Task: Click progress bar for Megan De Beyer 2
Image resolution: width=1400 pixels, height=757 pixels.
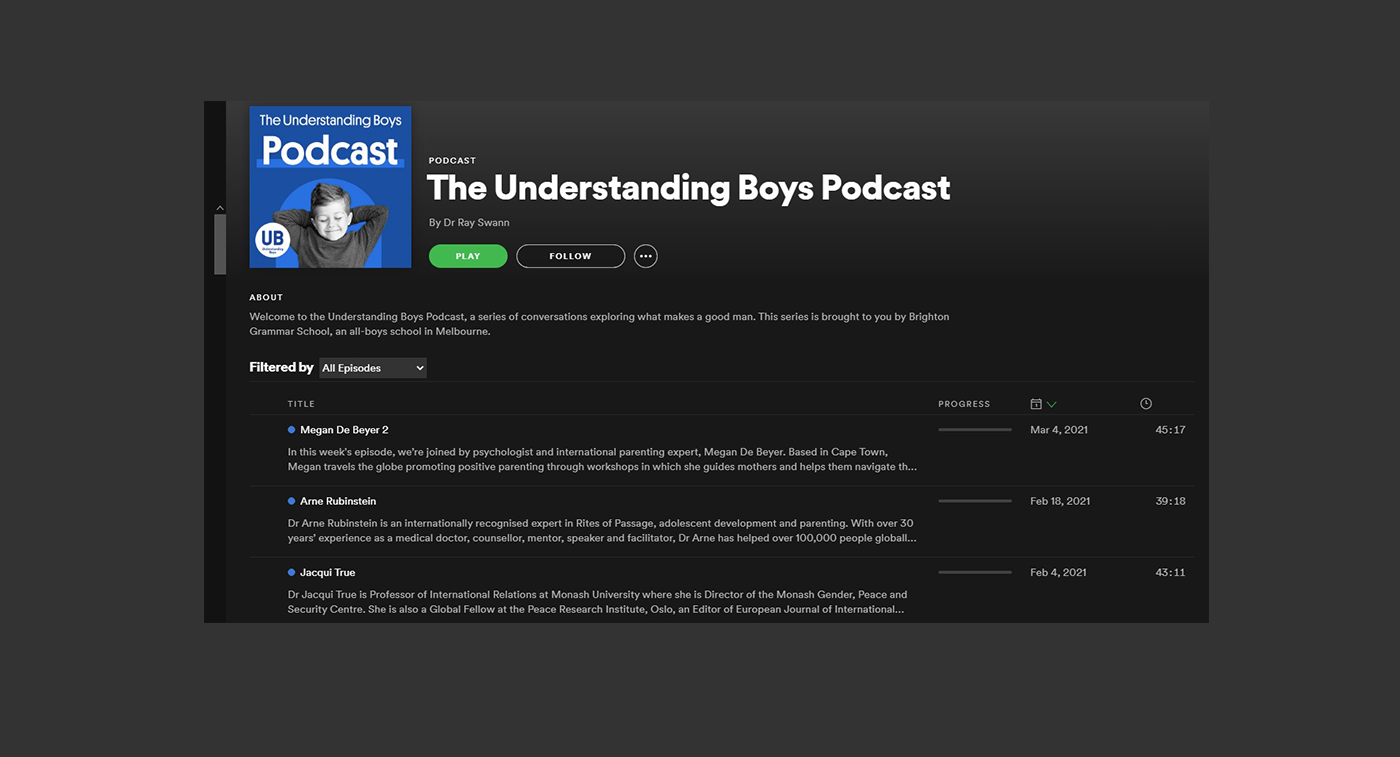Action: point(975,430)
